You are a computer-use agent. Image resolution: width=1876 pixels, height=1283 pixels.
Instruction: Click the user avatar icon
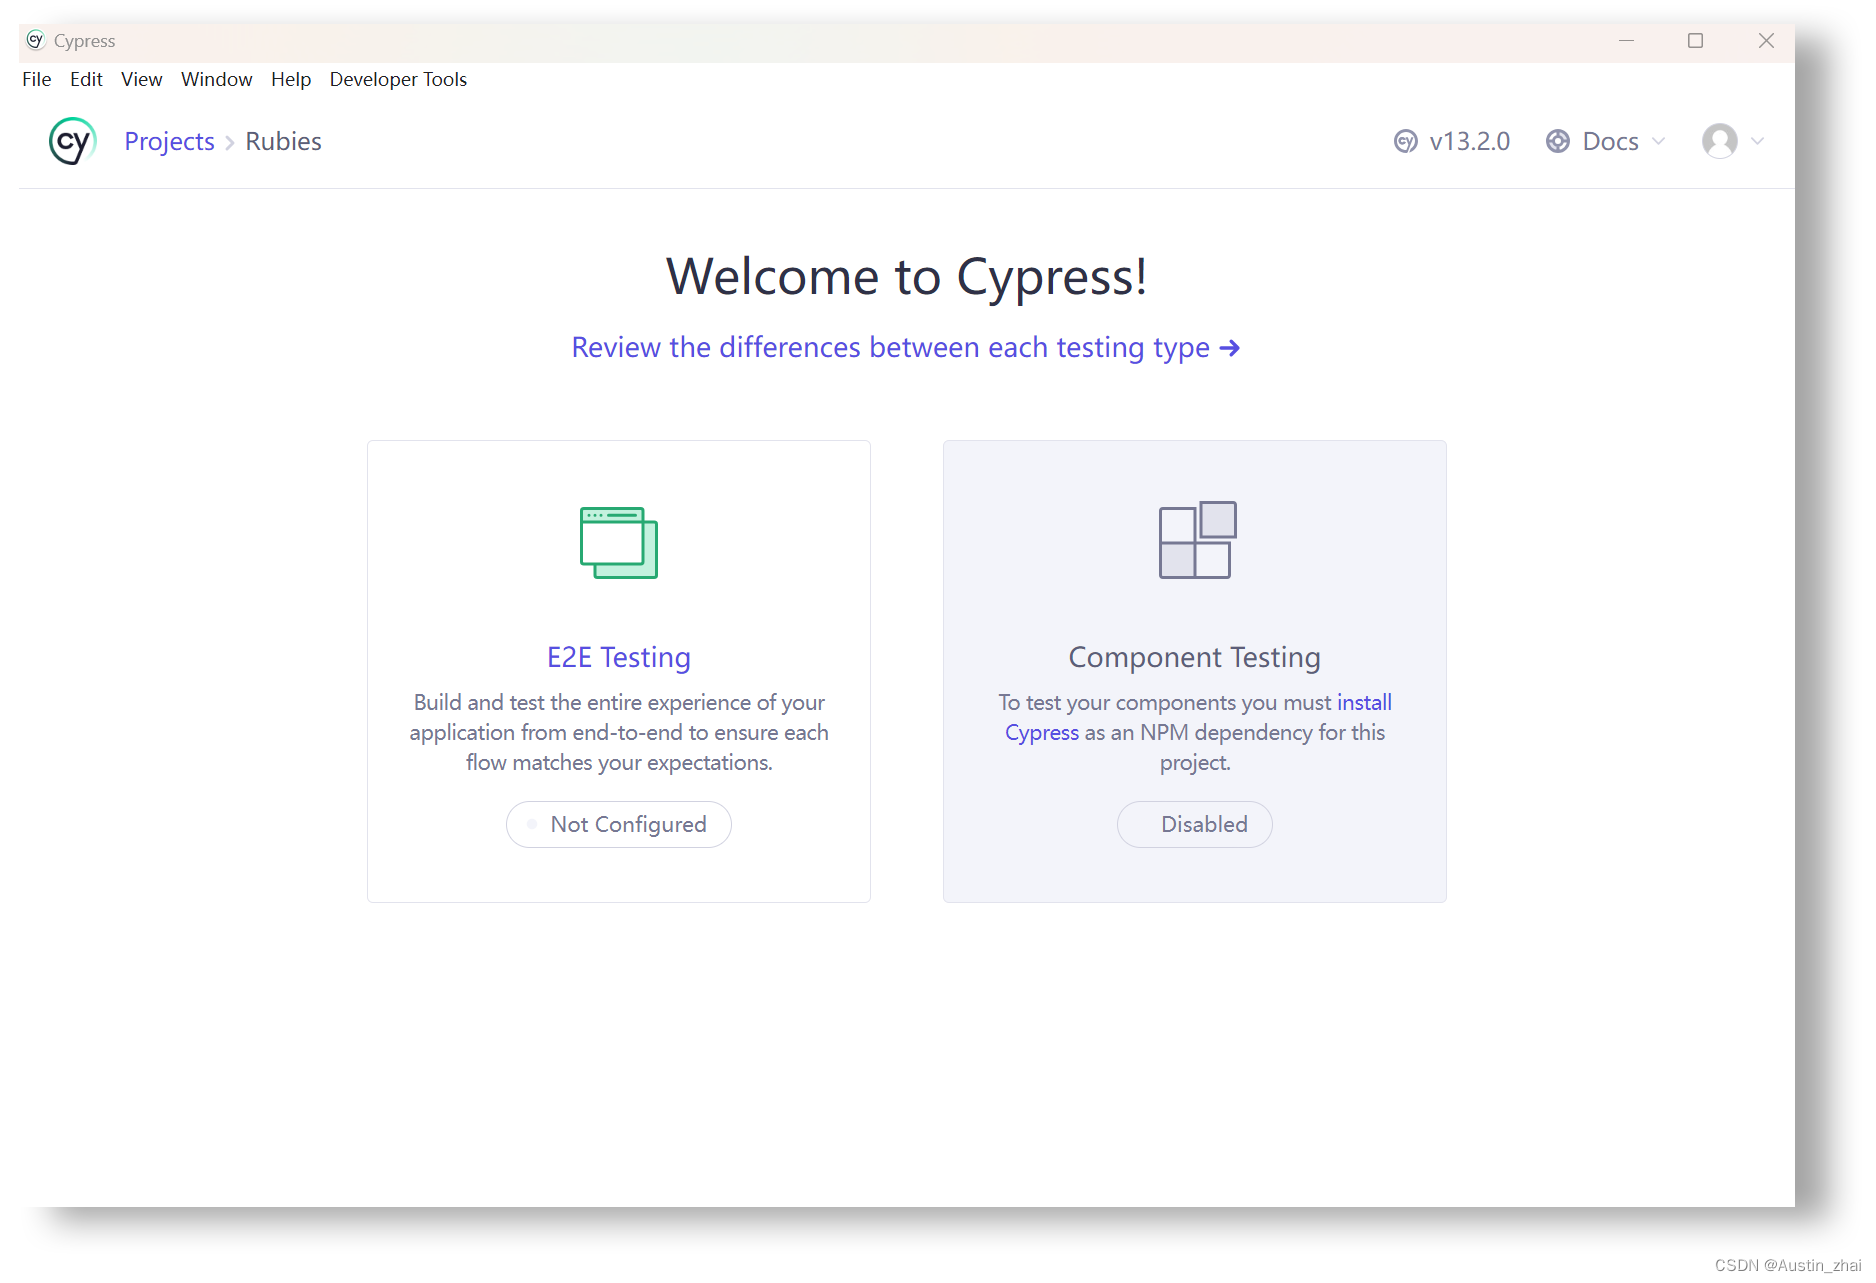pyautogui.click(x=1720, y=141)
